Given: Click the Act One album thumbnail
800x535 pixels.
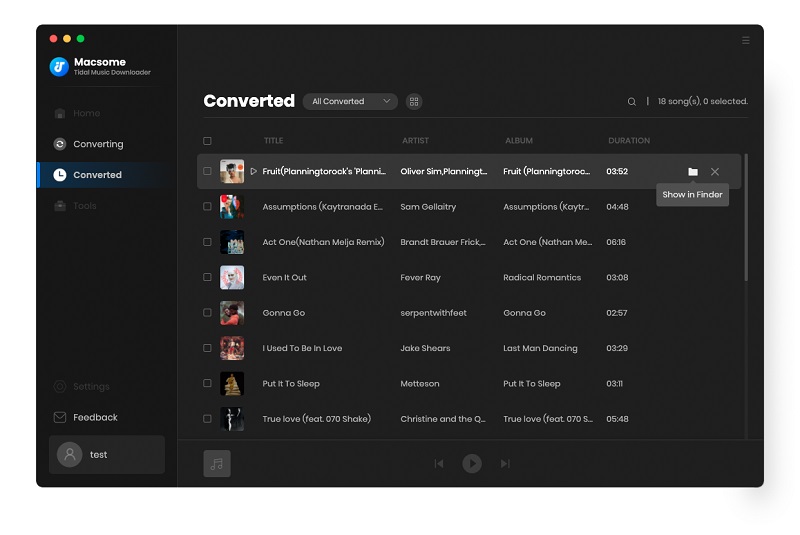Looking at the screenshot, I should (232, 242).
